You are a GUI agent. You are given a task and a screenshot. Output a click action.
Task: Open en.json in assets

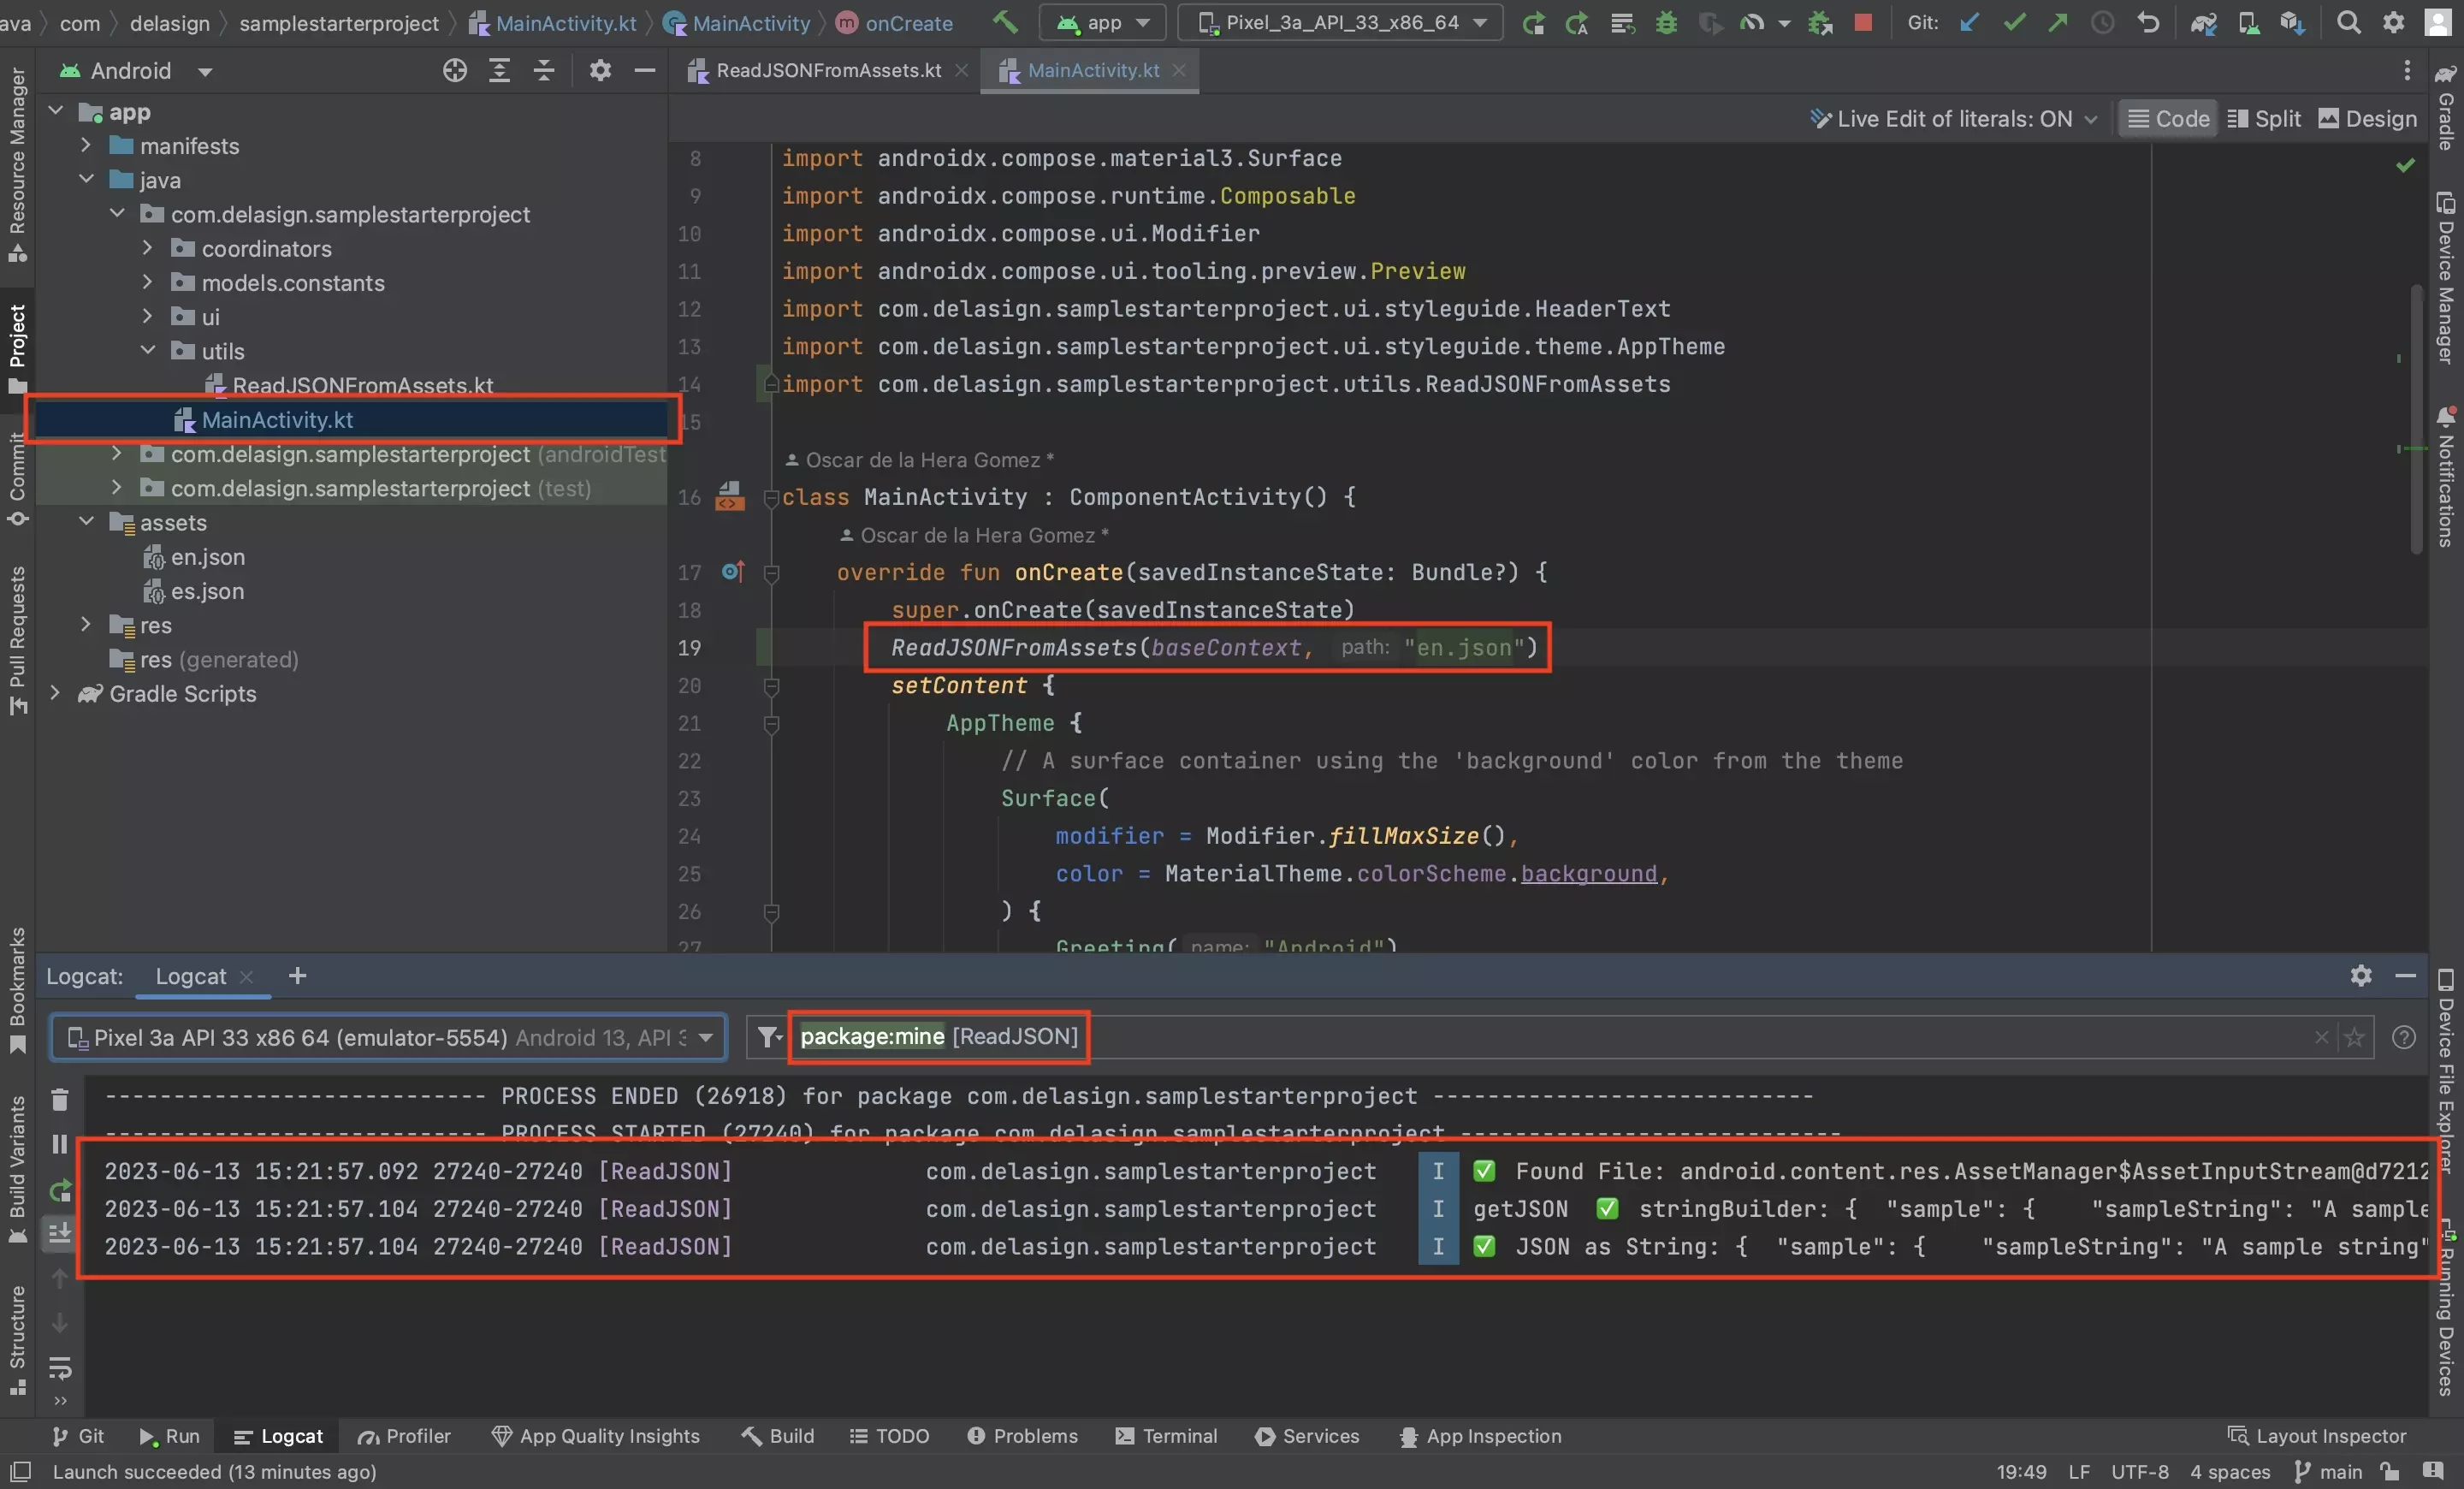pos(208,557)
